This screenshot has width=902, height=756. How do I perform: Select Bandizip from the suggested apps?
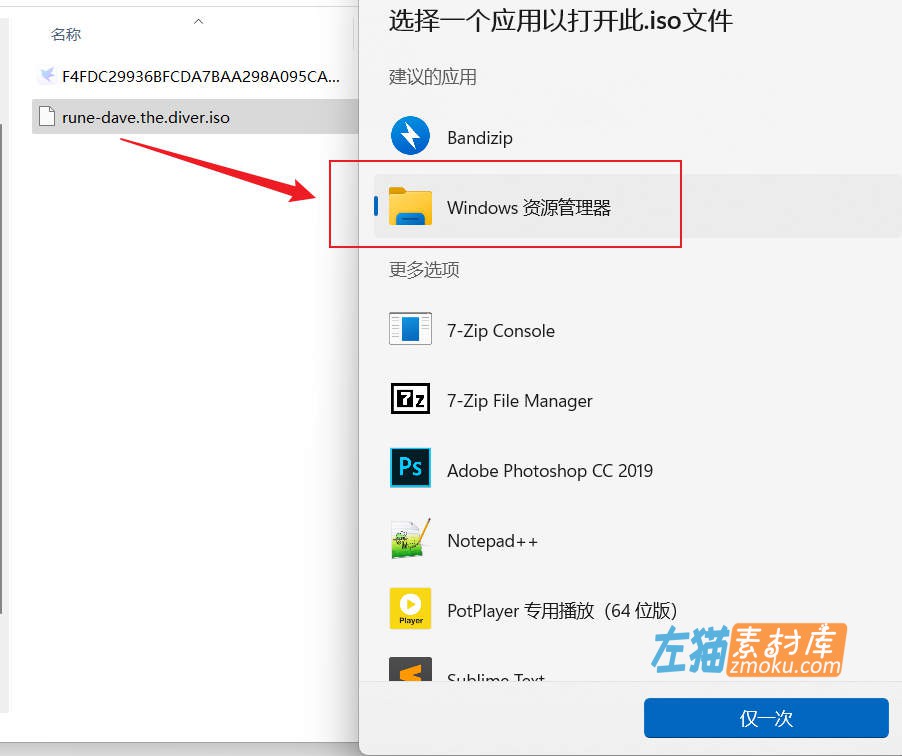pos(478,136)
